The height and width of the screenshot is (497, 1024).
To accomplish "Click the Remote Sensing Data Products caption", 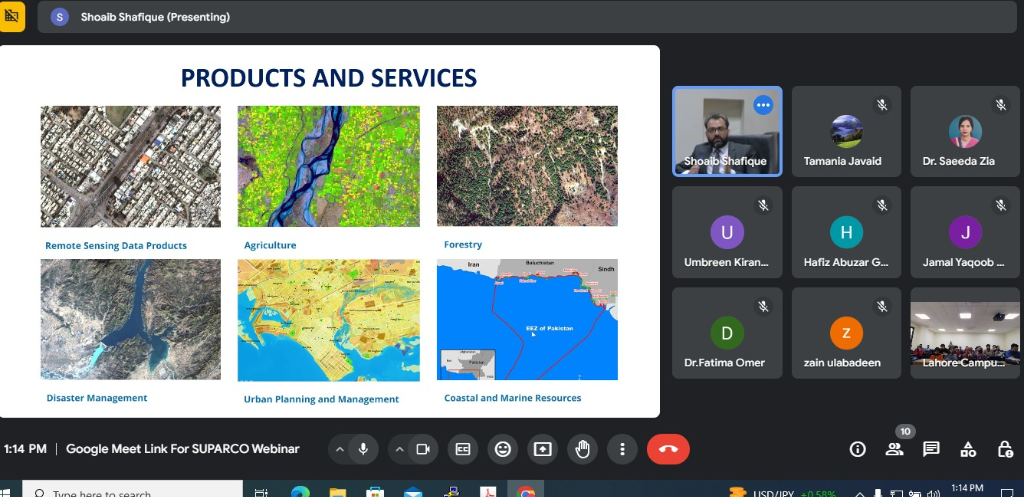I will (x=116, y=246).
